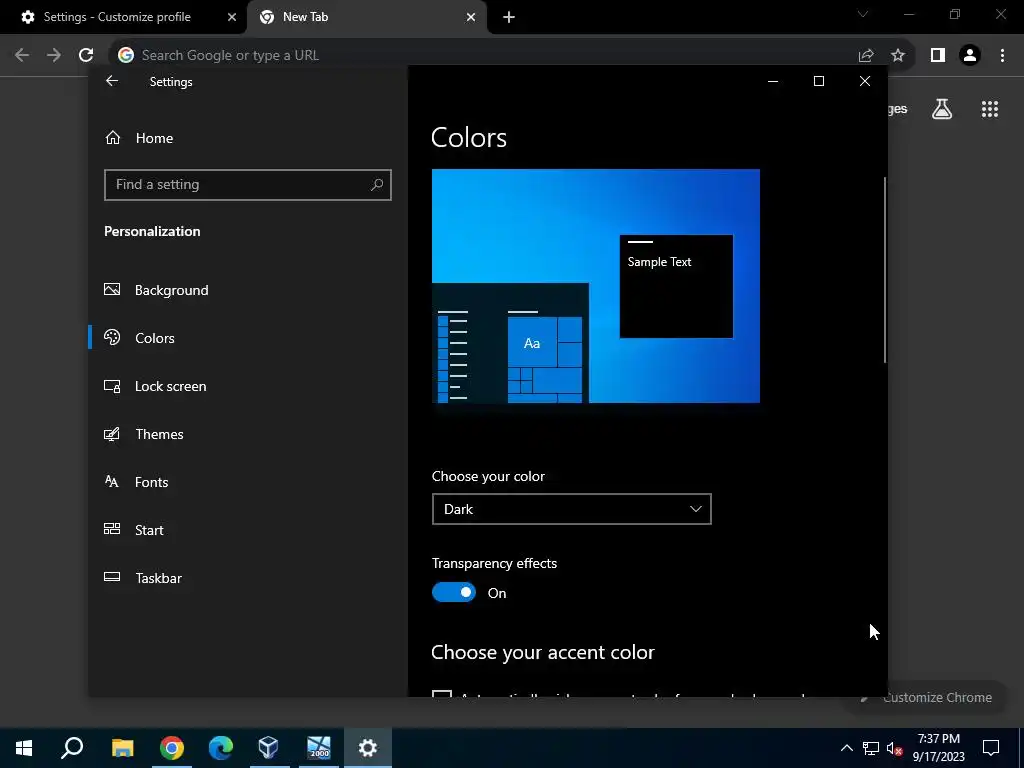Open Start personalization settings
This screenshot has width=1024, height=768.
pos(134,530)
